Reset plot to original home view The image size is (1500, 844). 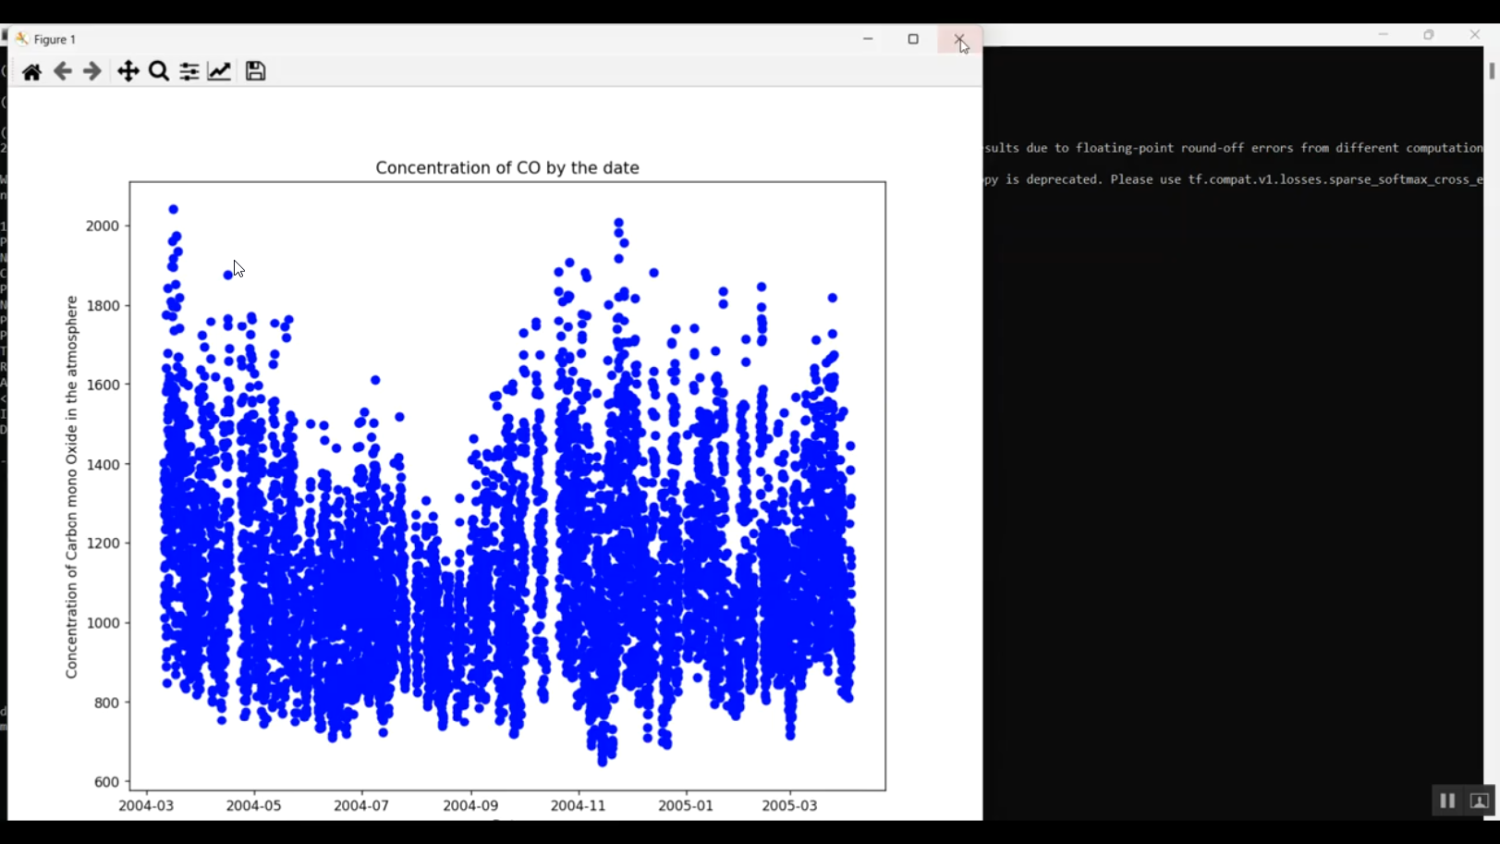coord(32,72)
